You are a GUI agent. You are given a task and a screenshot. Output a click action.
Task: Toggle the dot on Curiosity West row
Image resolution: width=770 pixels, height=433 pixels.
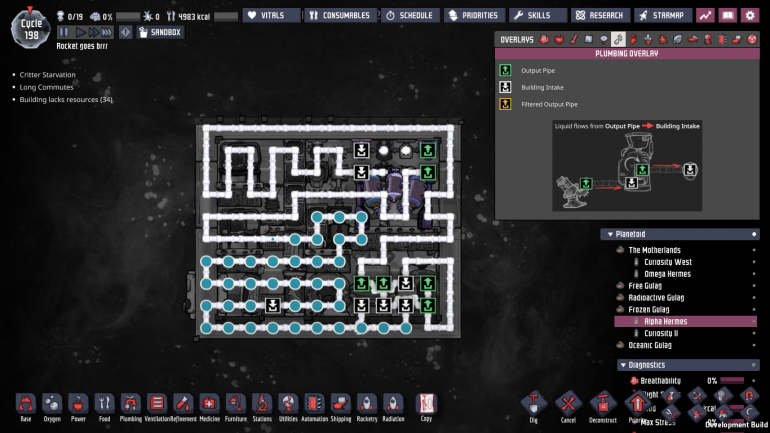coord(754,262)
